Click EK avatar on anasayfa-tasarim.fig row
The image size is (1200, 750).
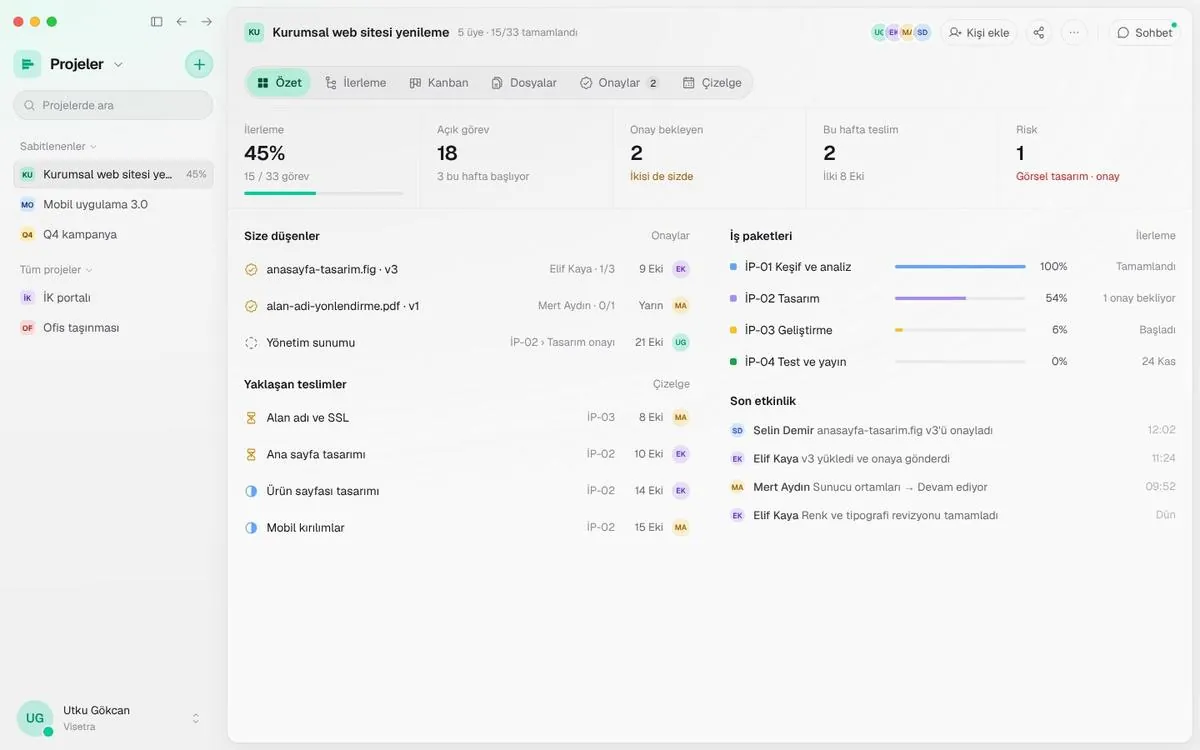click(x=681, y=269)
